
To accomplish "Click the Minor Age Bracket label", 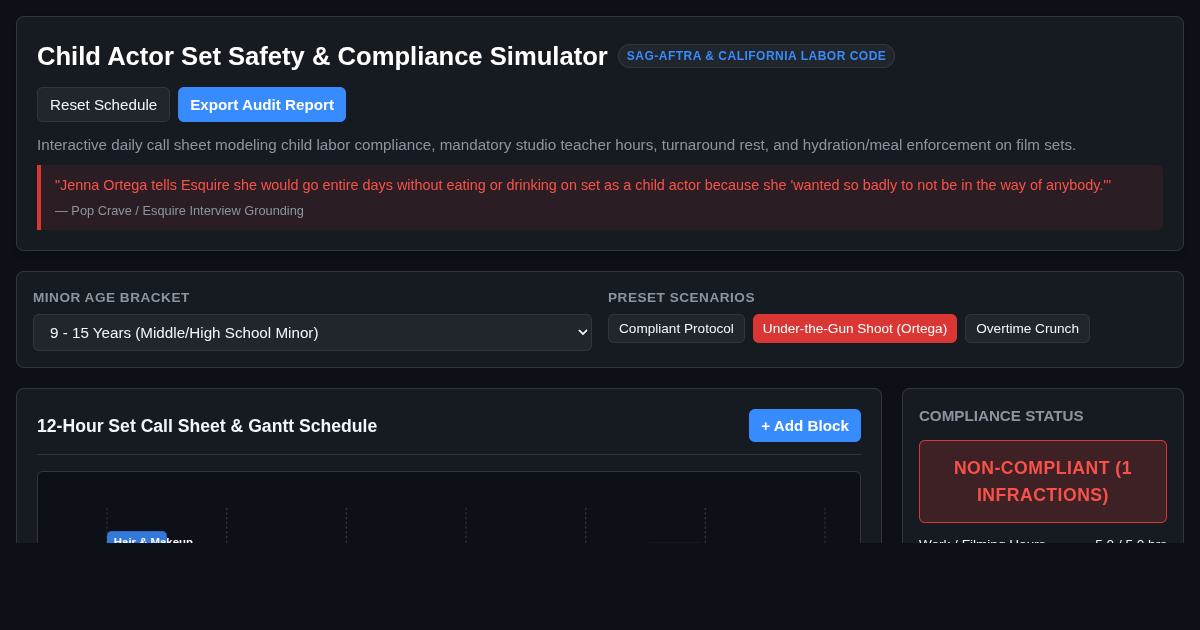I will [x=111, y=297].
